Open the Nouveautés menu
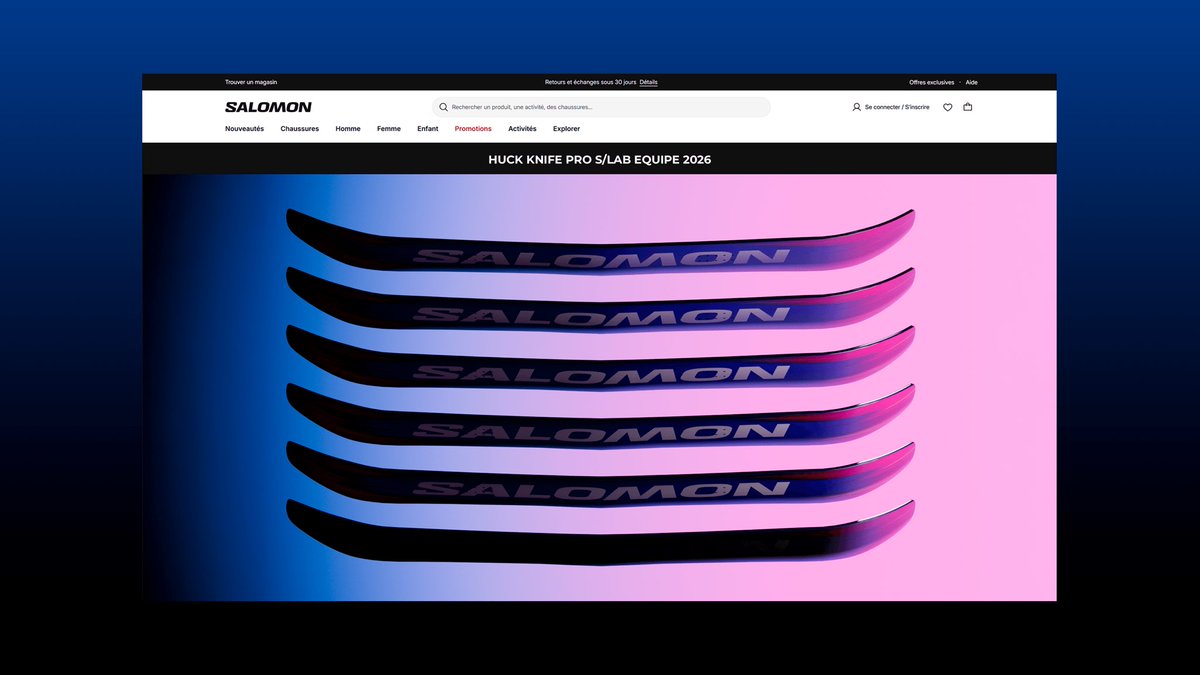Screen dimensions: 1200x675 tap(245, 129)
